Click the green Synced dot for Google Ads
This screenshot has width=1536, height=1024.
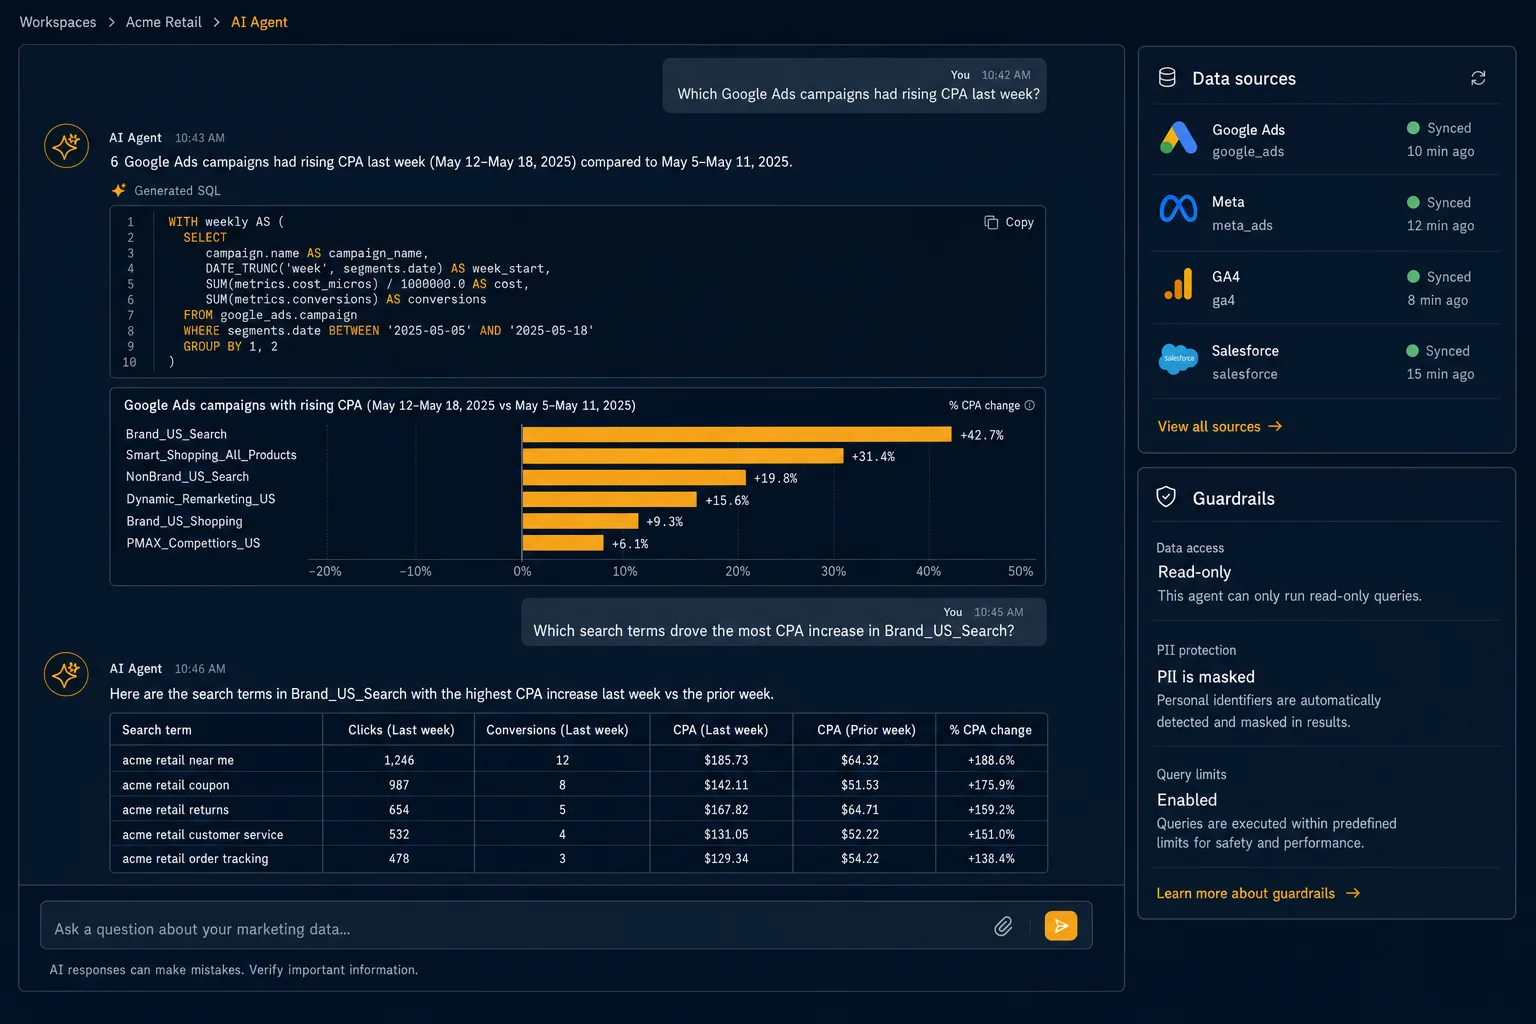[x=1413, y=128]
